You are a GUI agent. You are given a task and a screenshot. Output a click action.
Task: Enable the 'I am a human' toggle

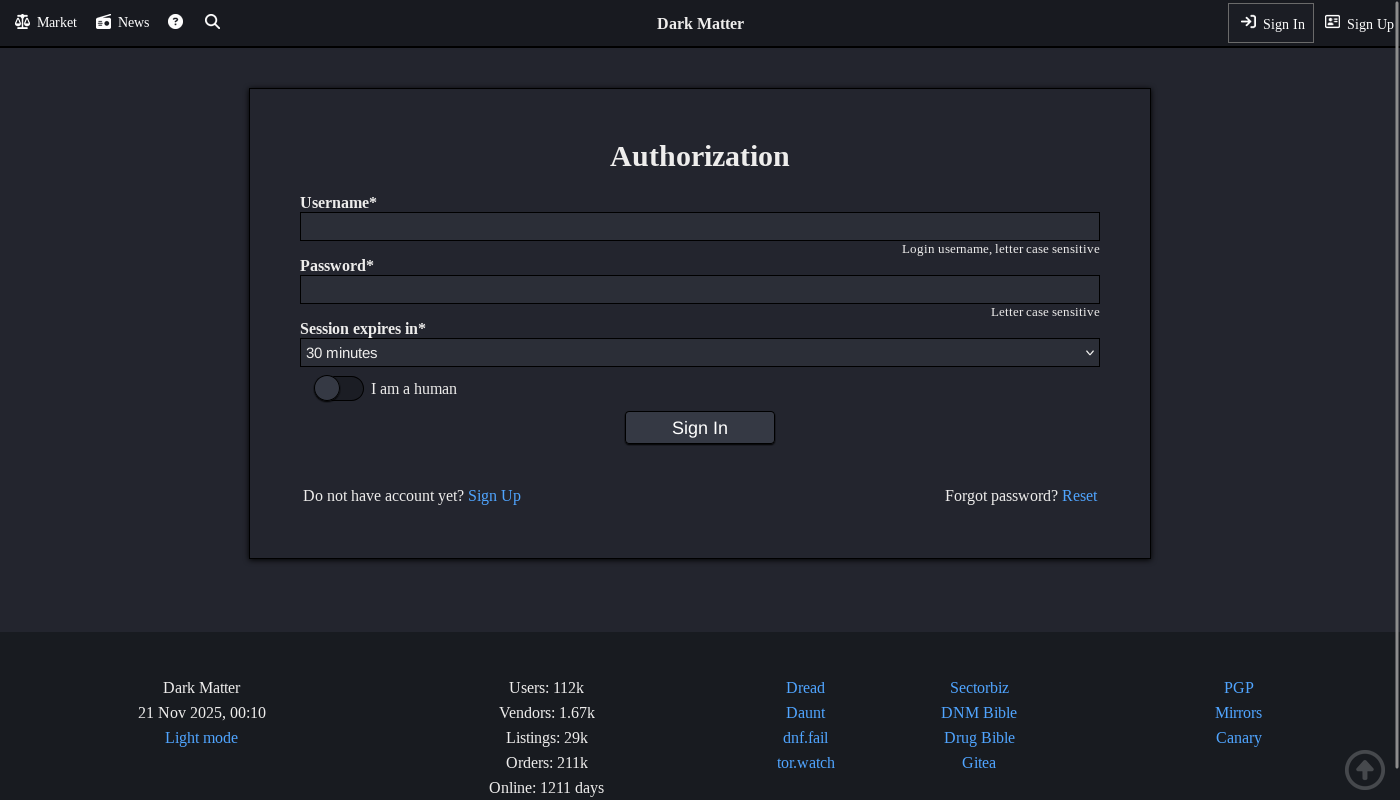click(338, 388)
